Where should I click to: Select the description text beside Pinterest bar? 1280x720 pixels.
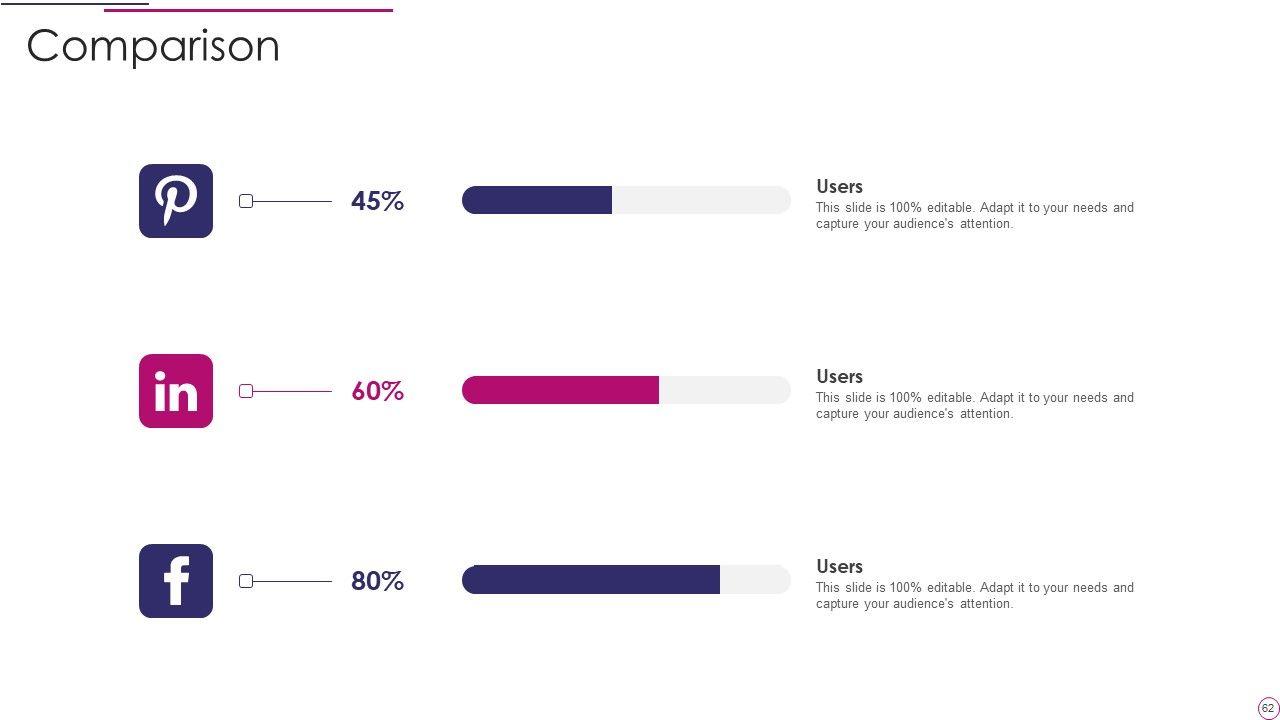(974, 216)
